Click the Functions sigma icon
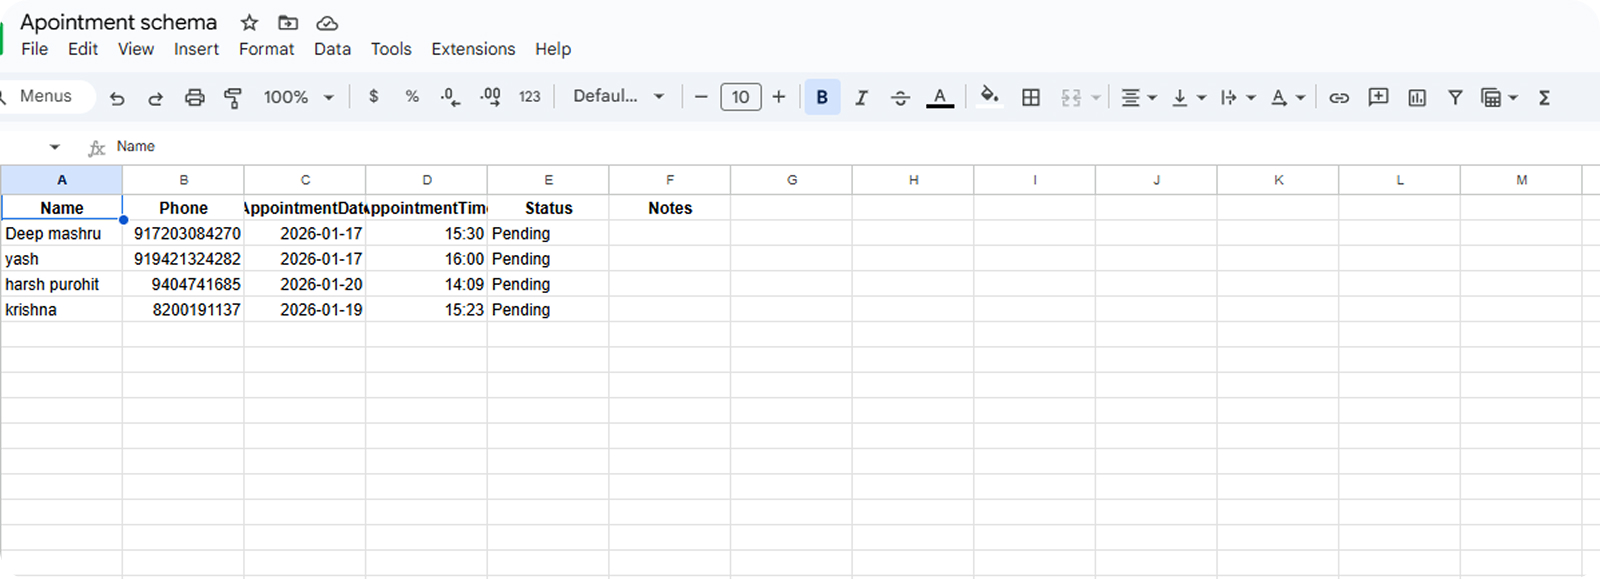This screenshot has width=1600, height=579. tap(1544, 98)
